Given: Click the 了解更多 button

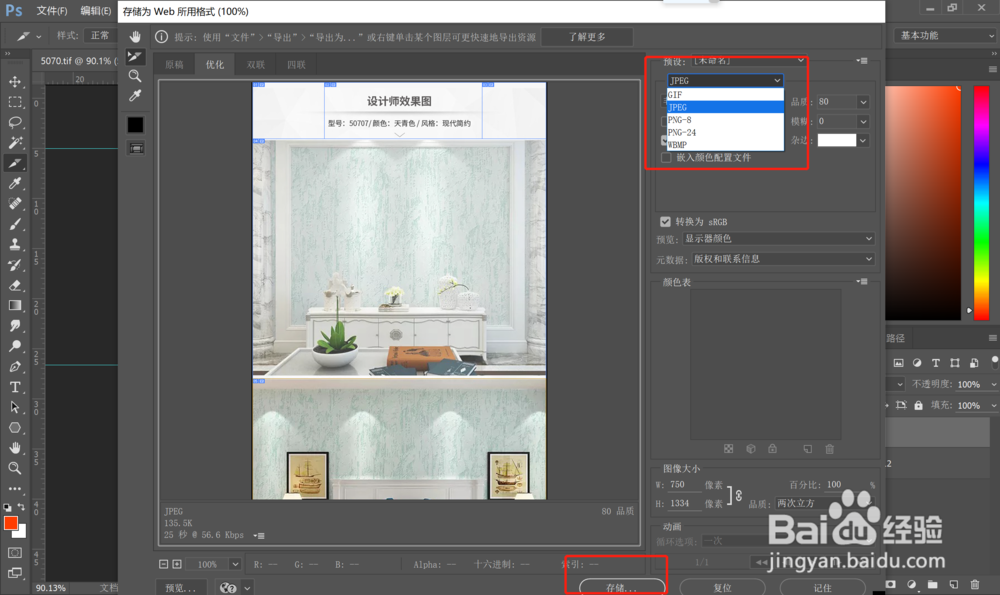Looking at the screenshot, I should 587,37.
